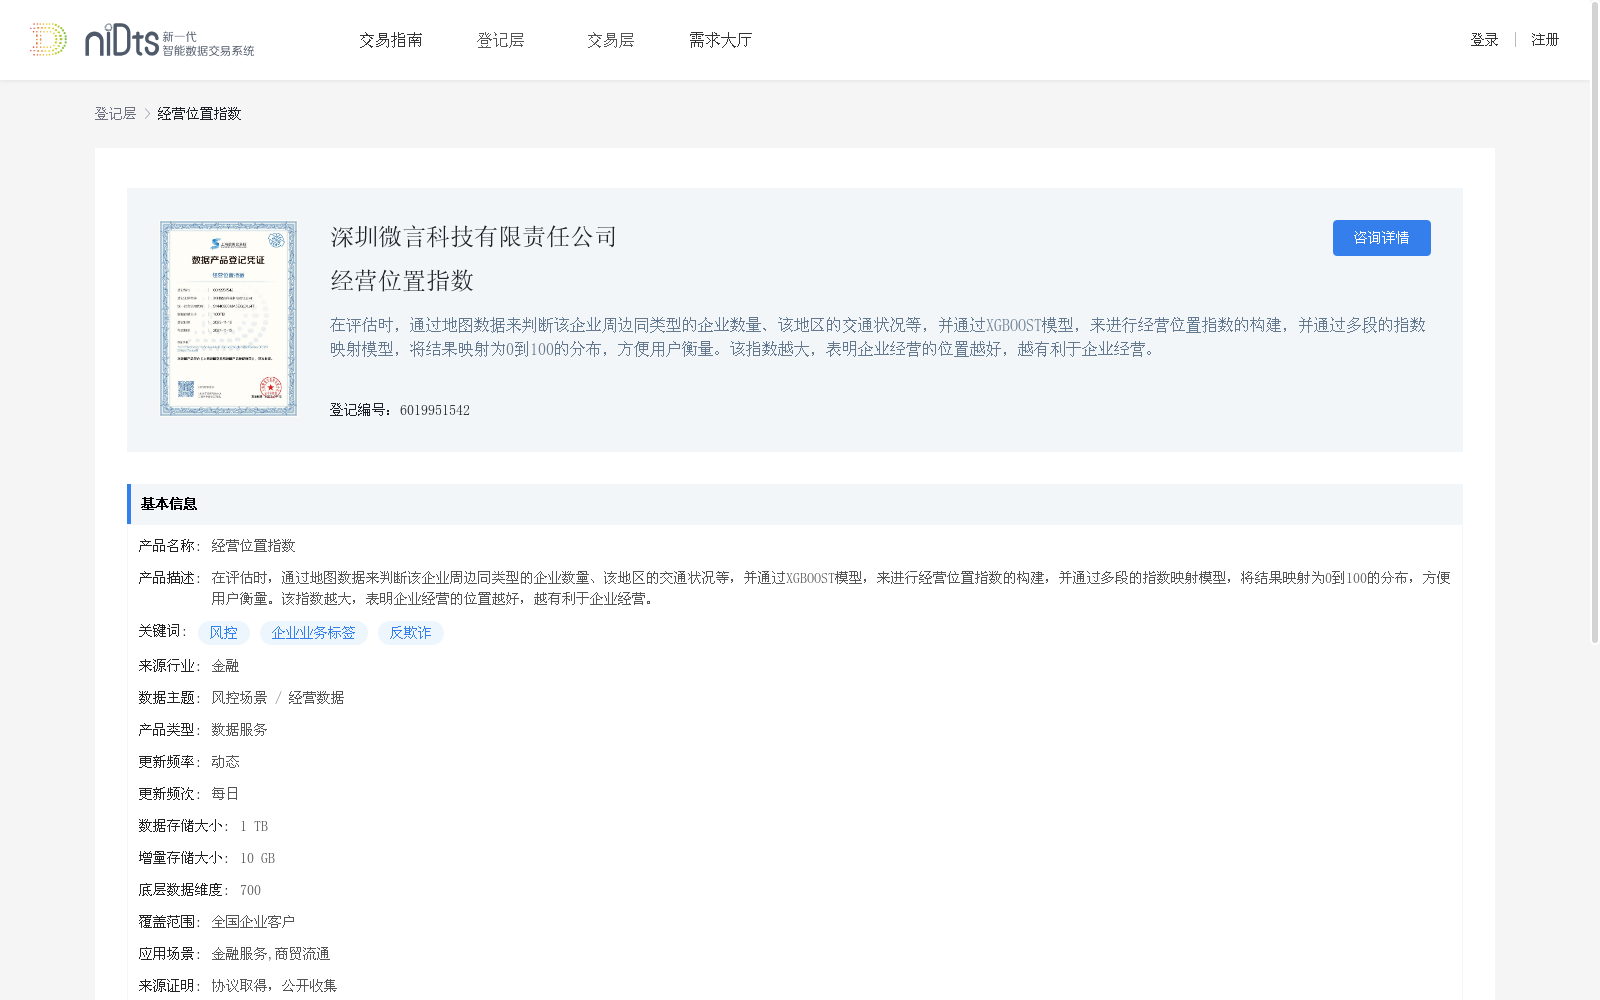
Task: Click the 产品名称 label
Action: coord(169,546)
